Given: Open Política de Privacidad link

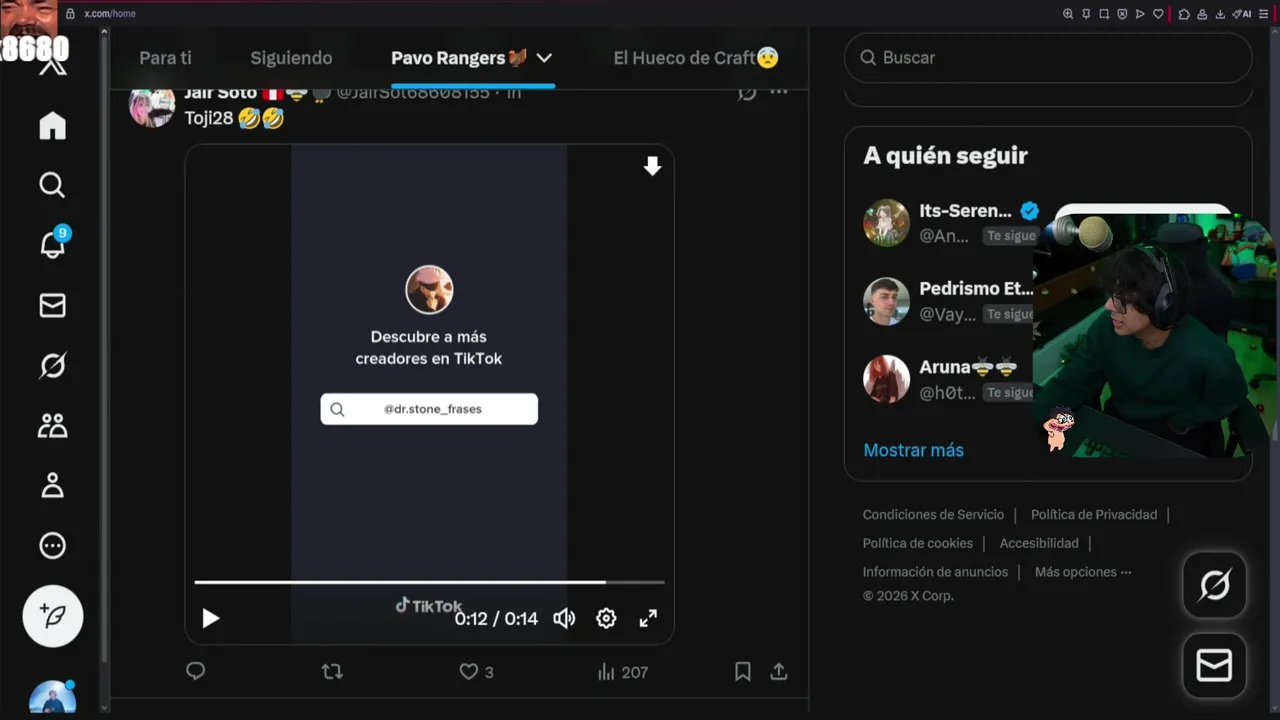Looking at the screenshot, I should (x=1094, y=515).
